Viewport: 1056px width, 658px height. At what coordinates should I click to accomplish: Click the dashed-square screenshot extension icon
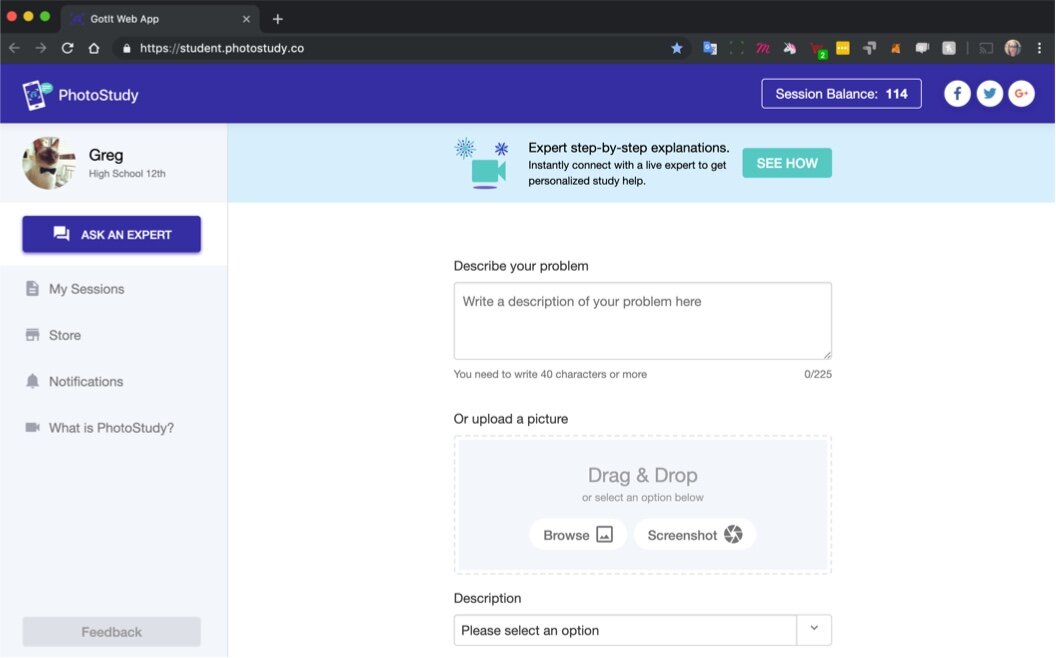737,48
